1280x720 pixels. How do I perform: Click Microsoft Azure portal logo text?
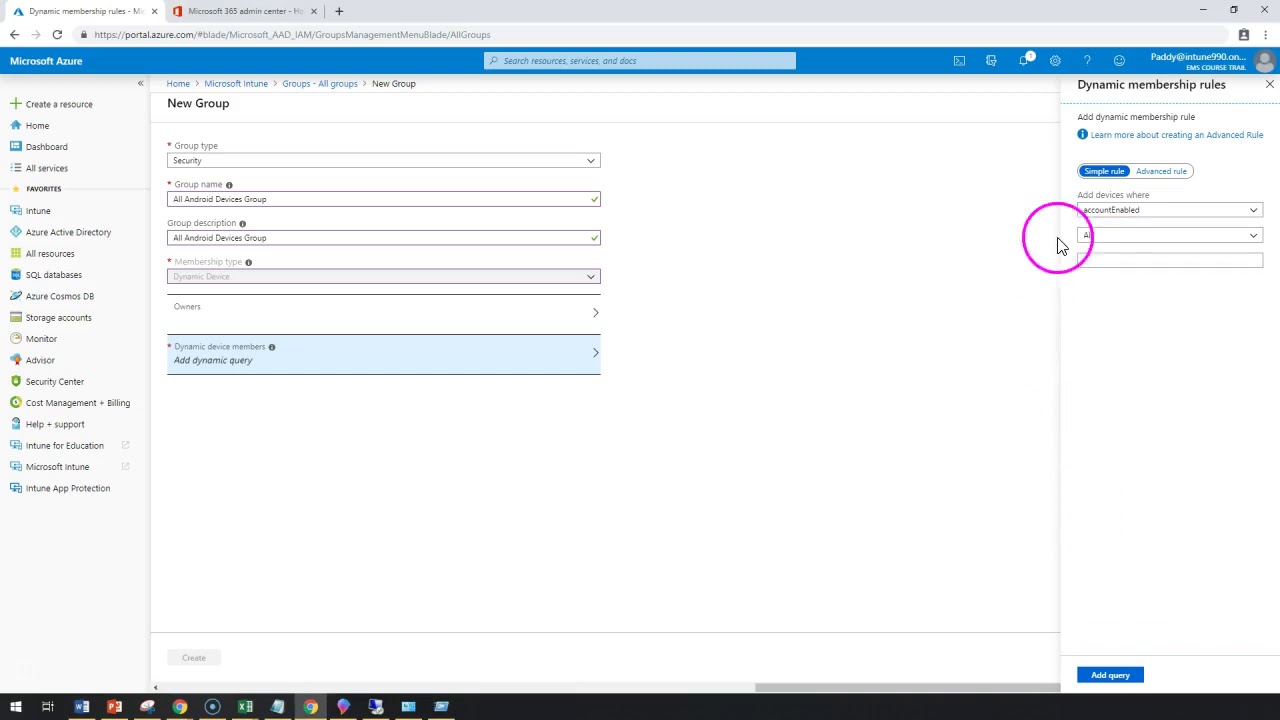(46, 61)
